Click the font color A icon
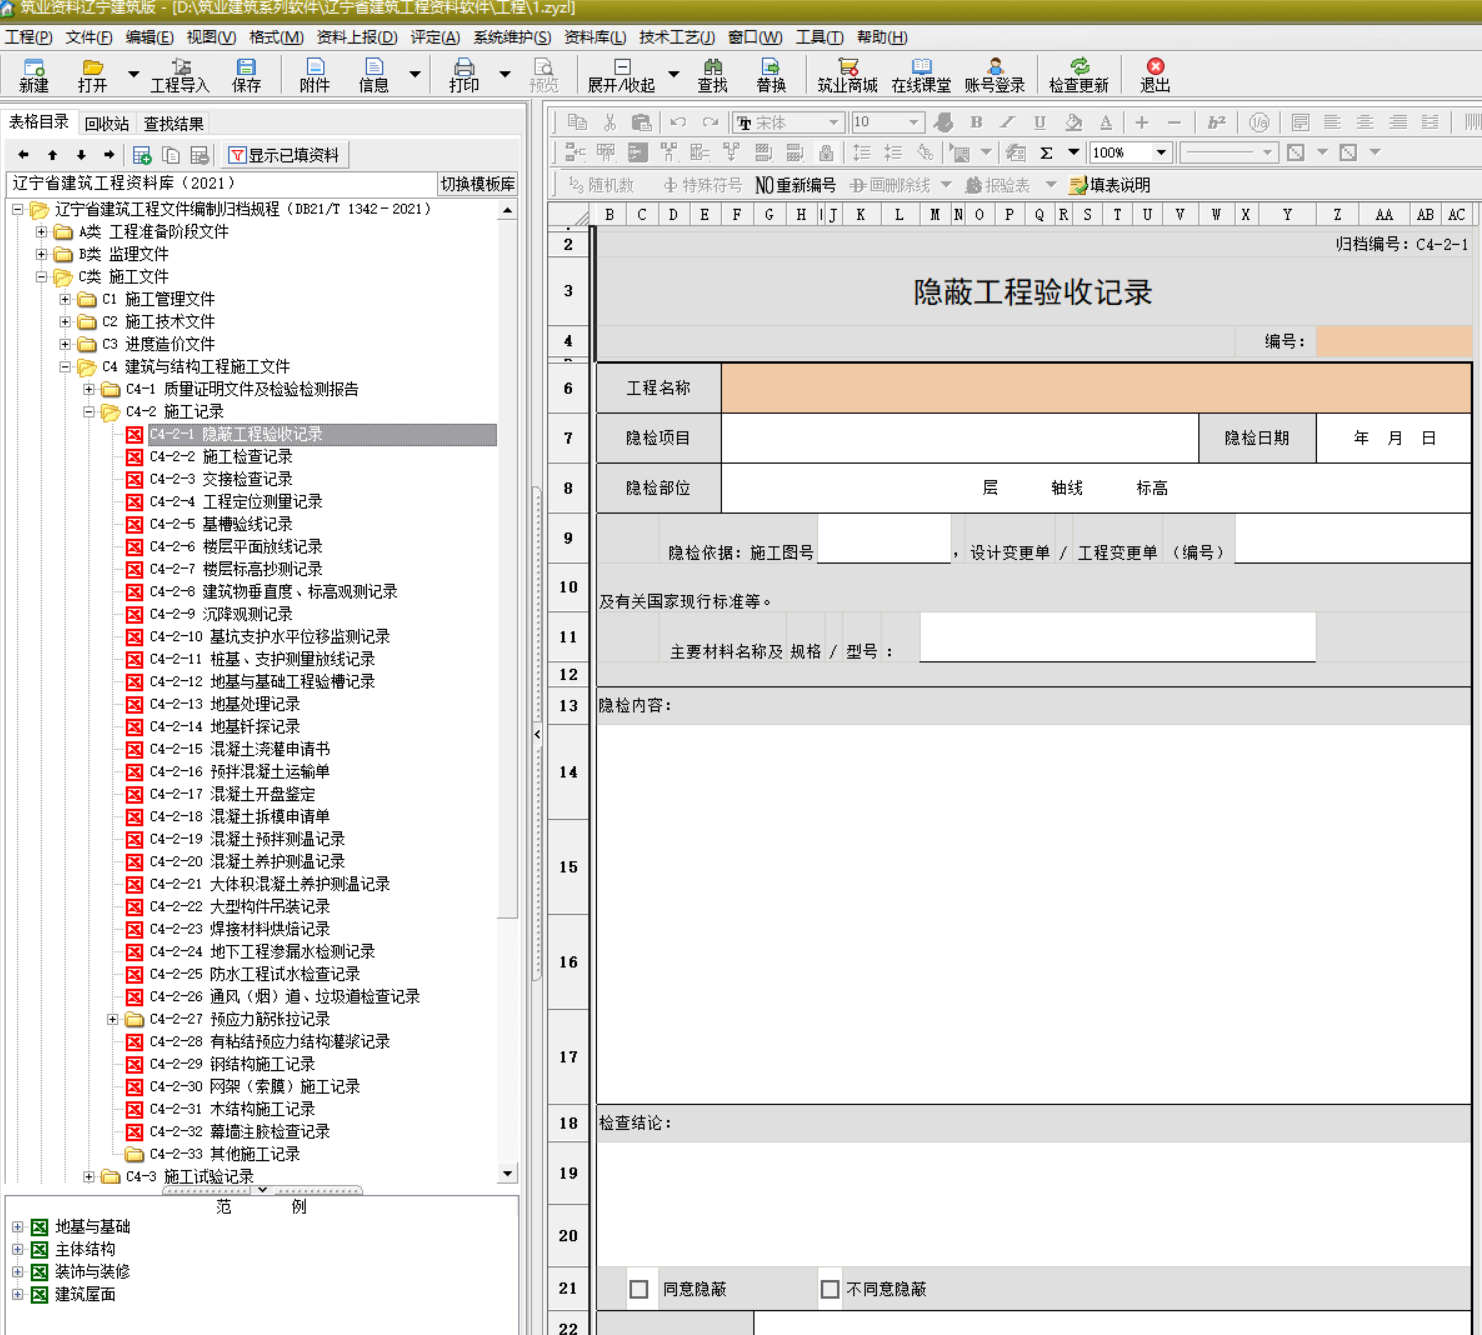The image size is (1482, 1335). [x=1105, y=122]
